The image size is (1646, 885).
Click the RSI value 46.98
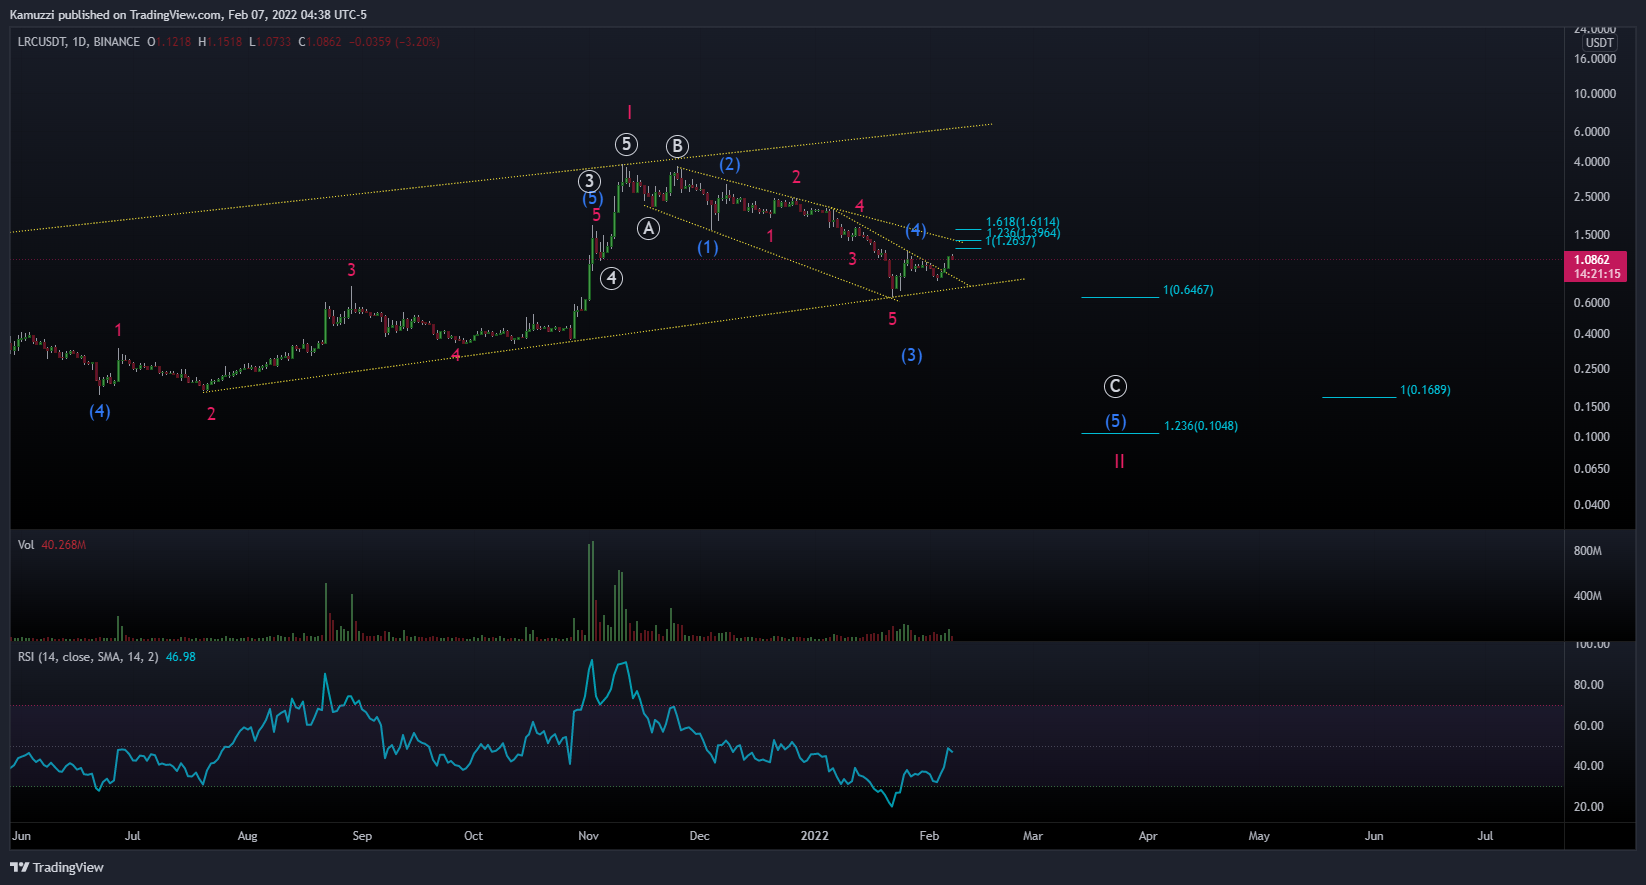point(181,657)
